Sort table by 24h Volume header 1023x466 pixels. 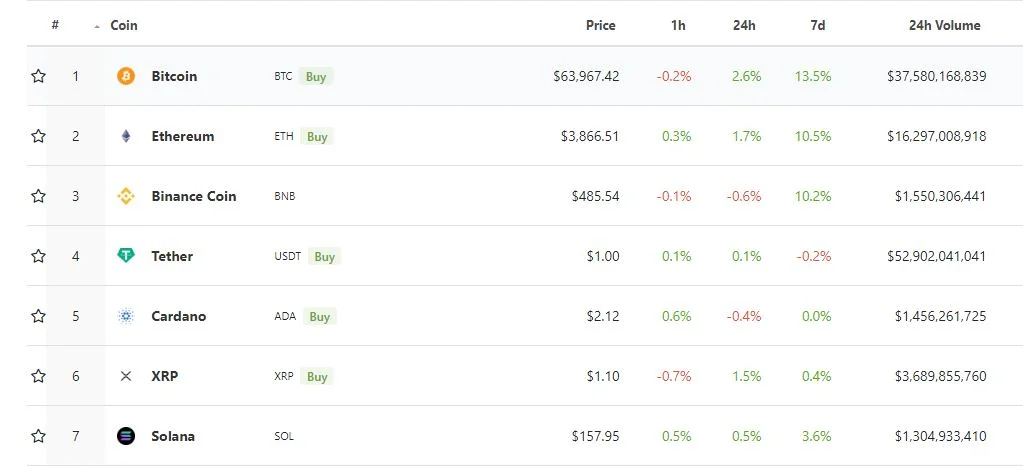tap(944, 25)
